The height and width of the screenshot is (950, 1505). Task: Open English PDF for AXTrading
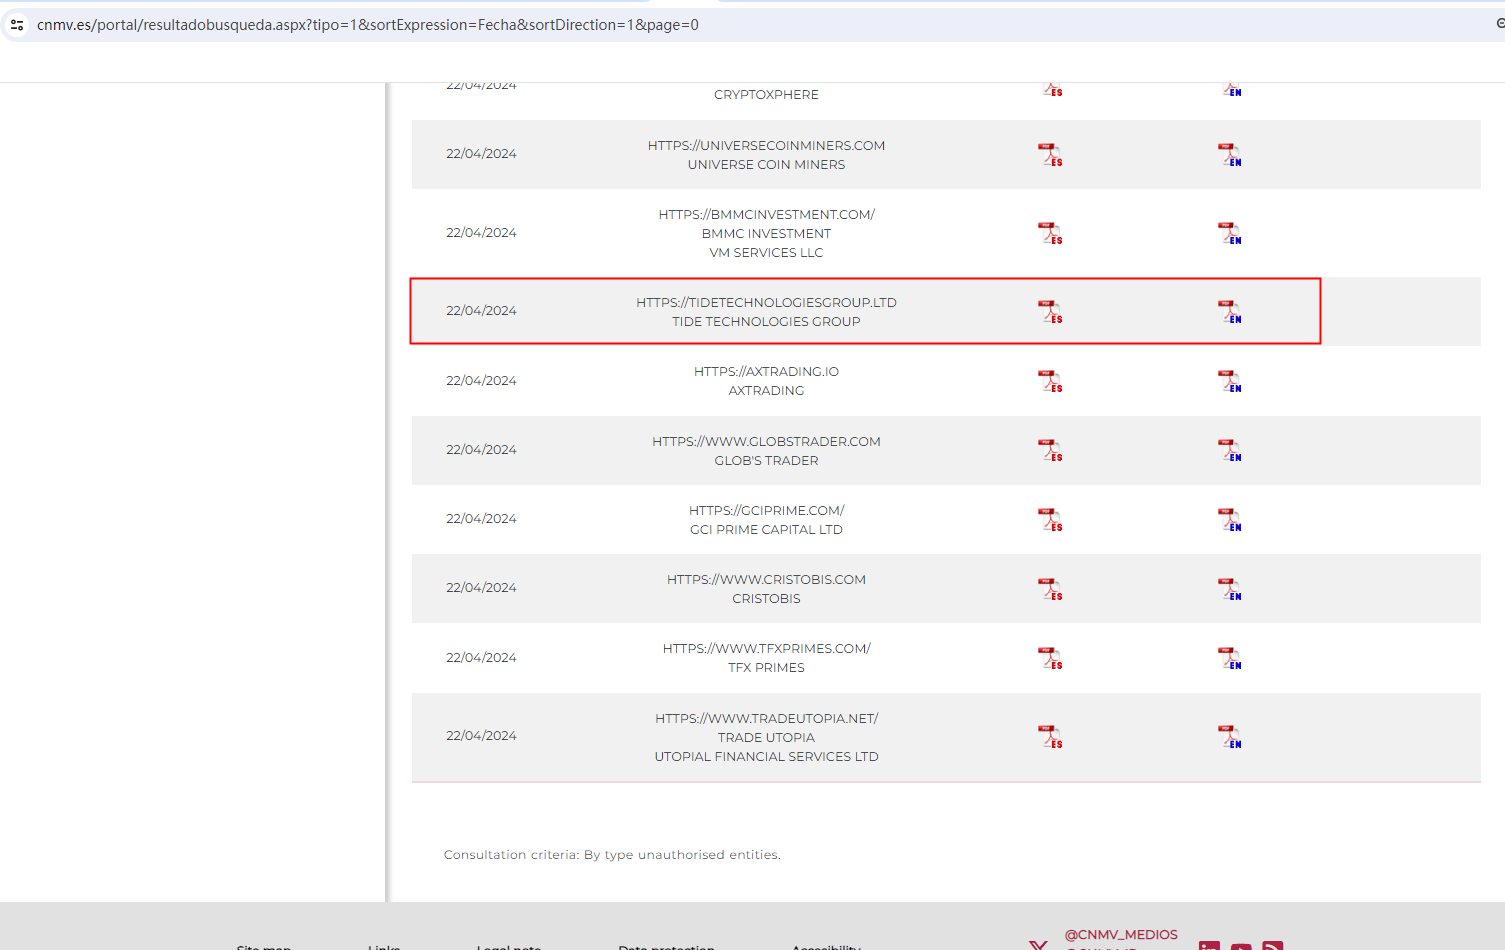point(1229,381)
